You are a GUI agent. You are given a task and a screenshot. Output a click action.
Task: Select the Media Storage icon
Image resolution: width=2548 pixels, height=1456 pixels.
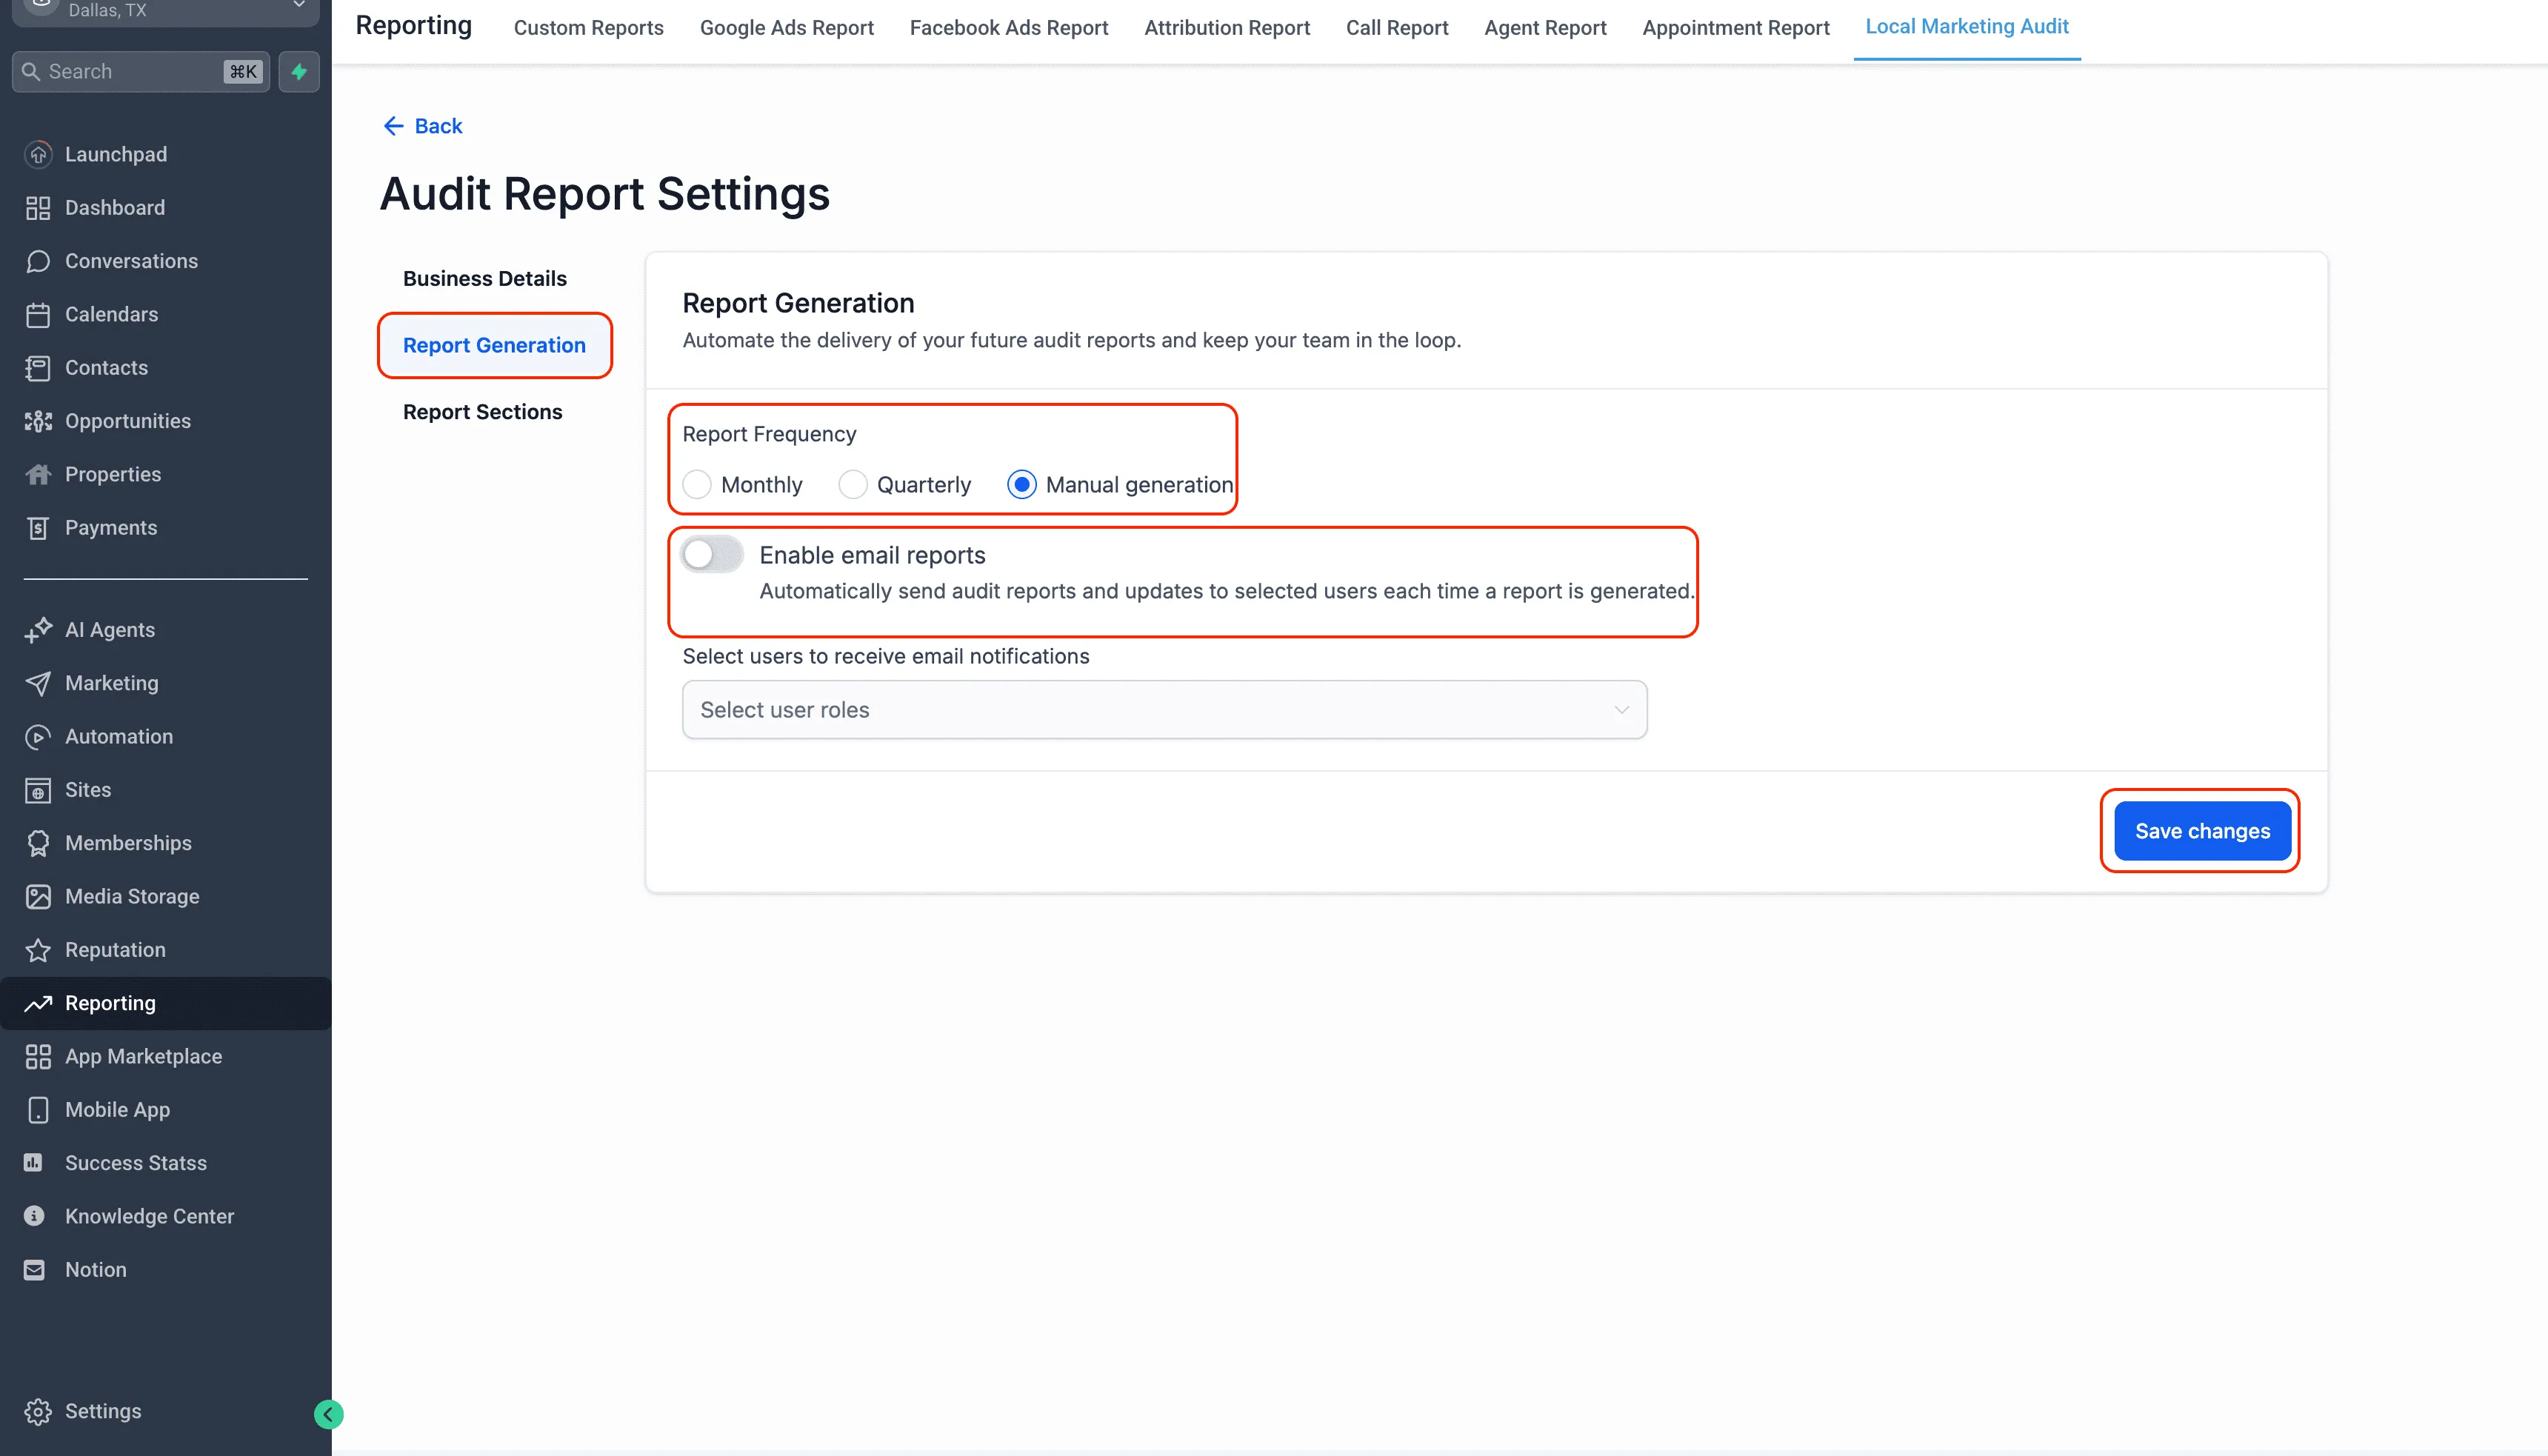coord(38,896)
